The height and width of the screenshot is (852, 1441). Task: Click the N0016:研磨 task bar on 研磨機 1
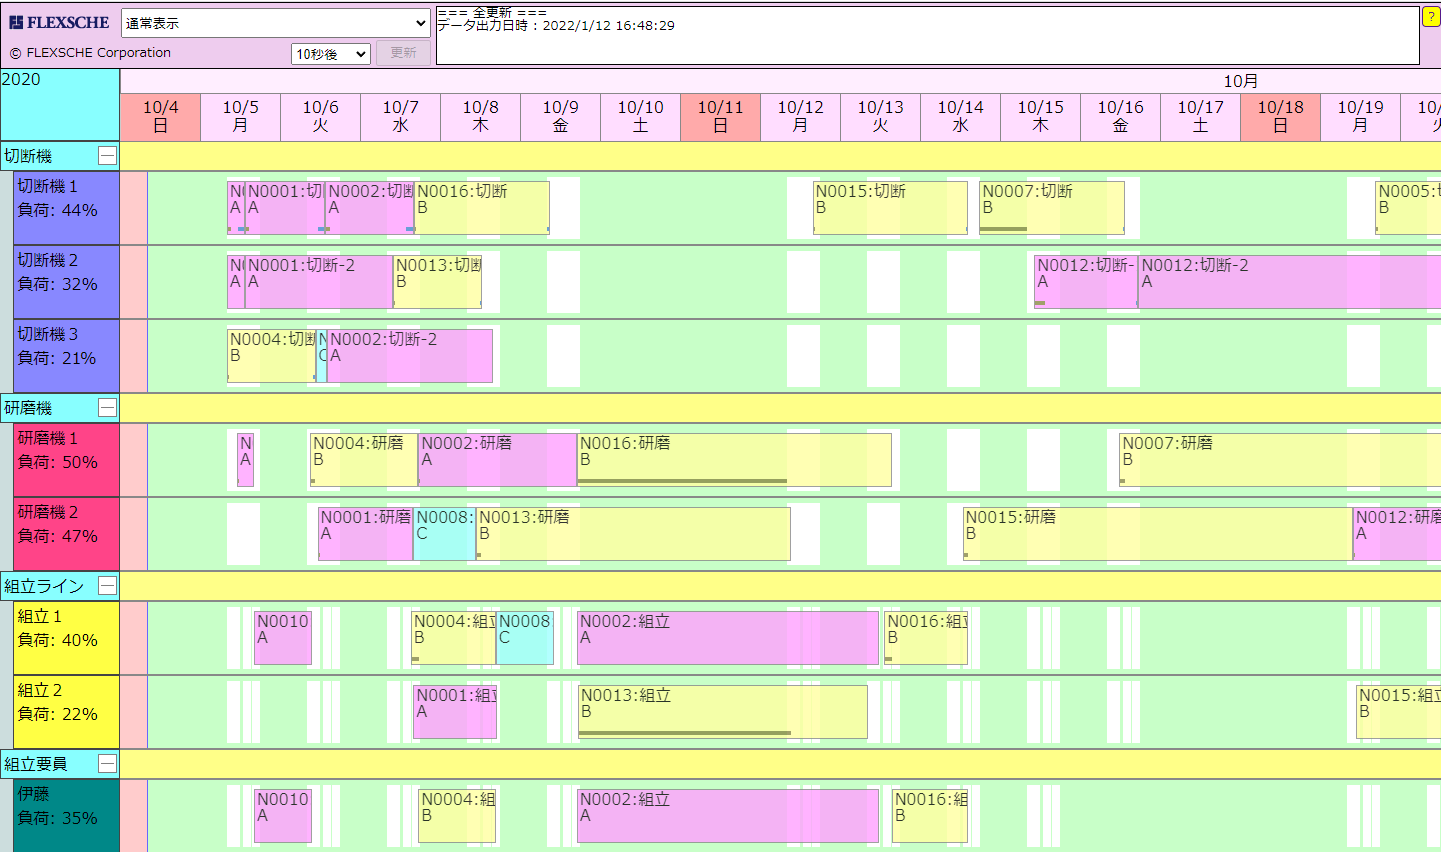click(734, 459)
